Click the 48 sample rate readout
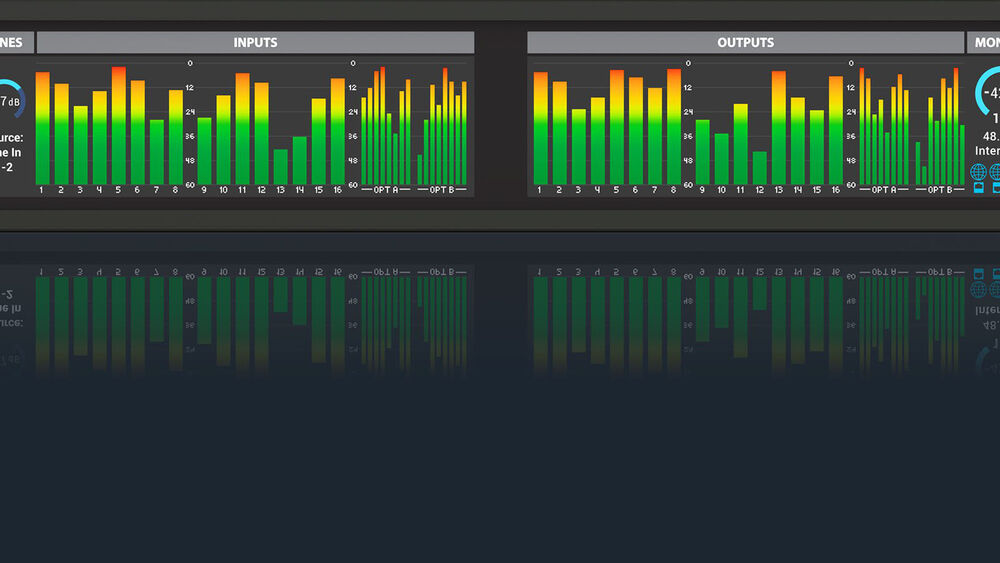 988,136
